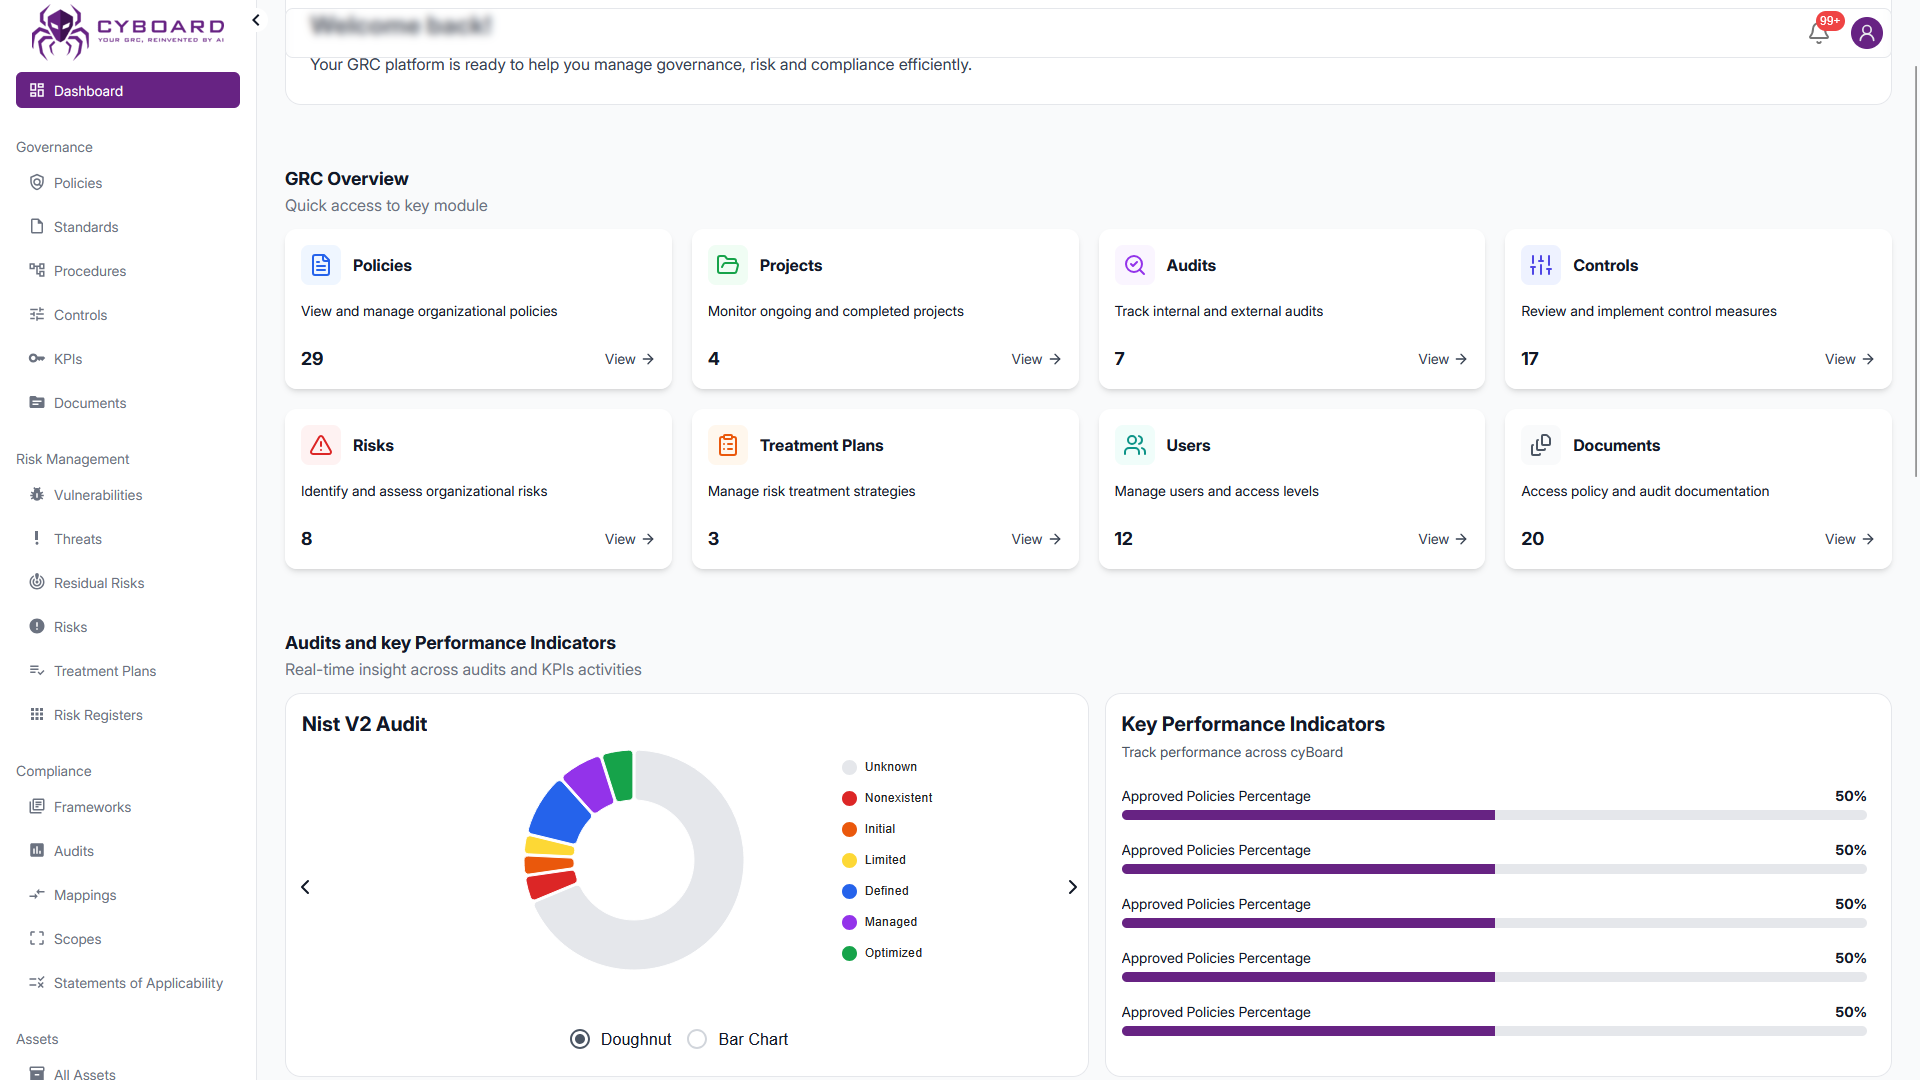Click the Policies card document icon
The image size is (1920, 1080).
coord(321,265)
